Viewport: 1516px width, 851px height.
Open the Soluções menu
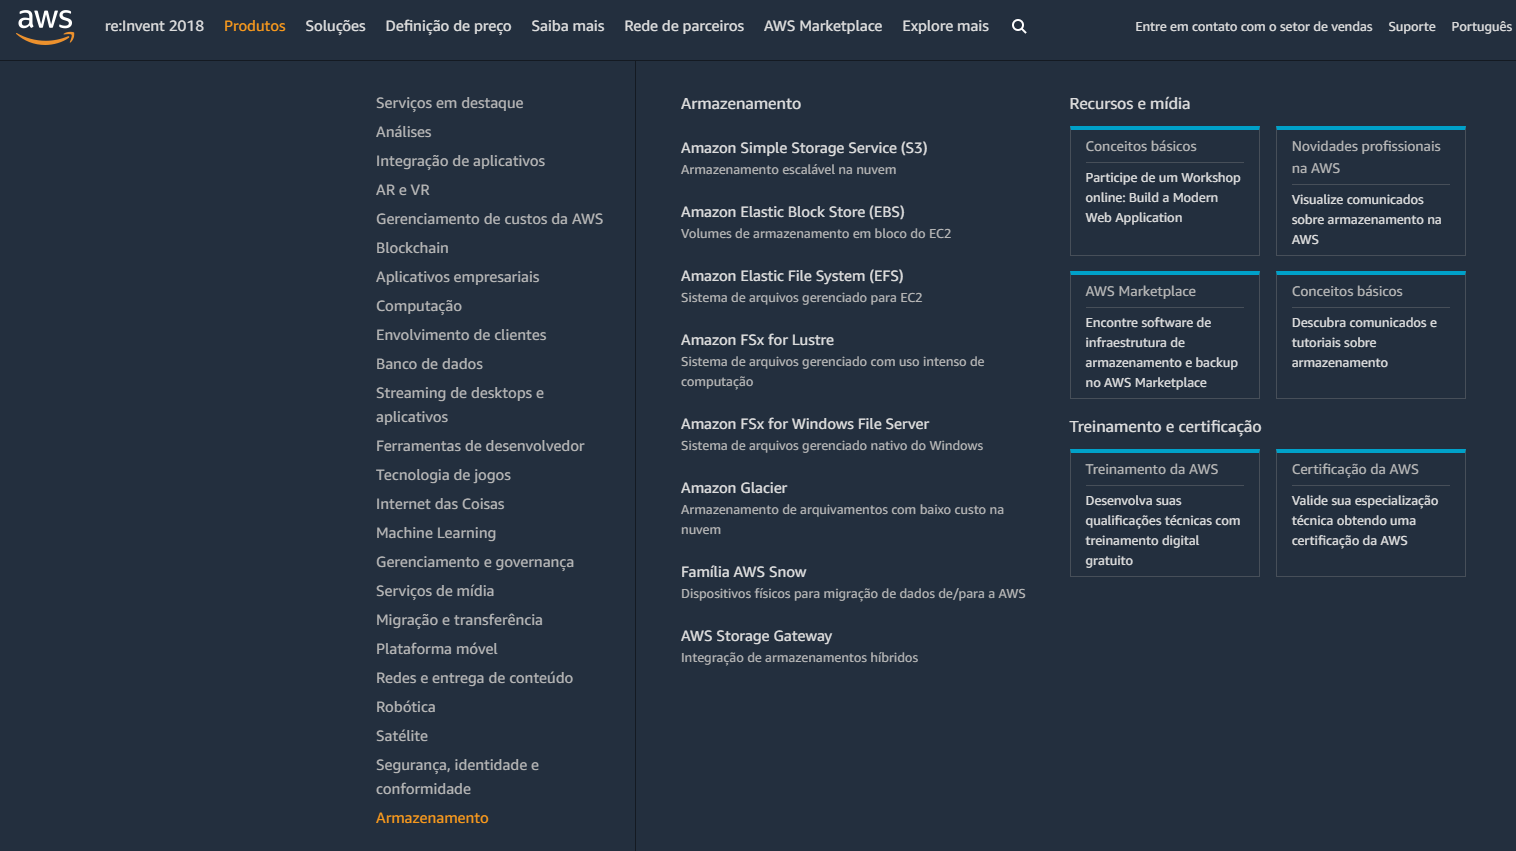[x=335, y=26]
